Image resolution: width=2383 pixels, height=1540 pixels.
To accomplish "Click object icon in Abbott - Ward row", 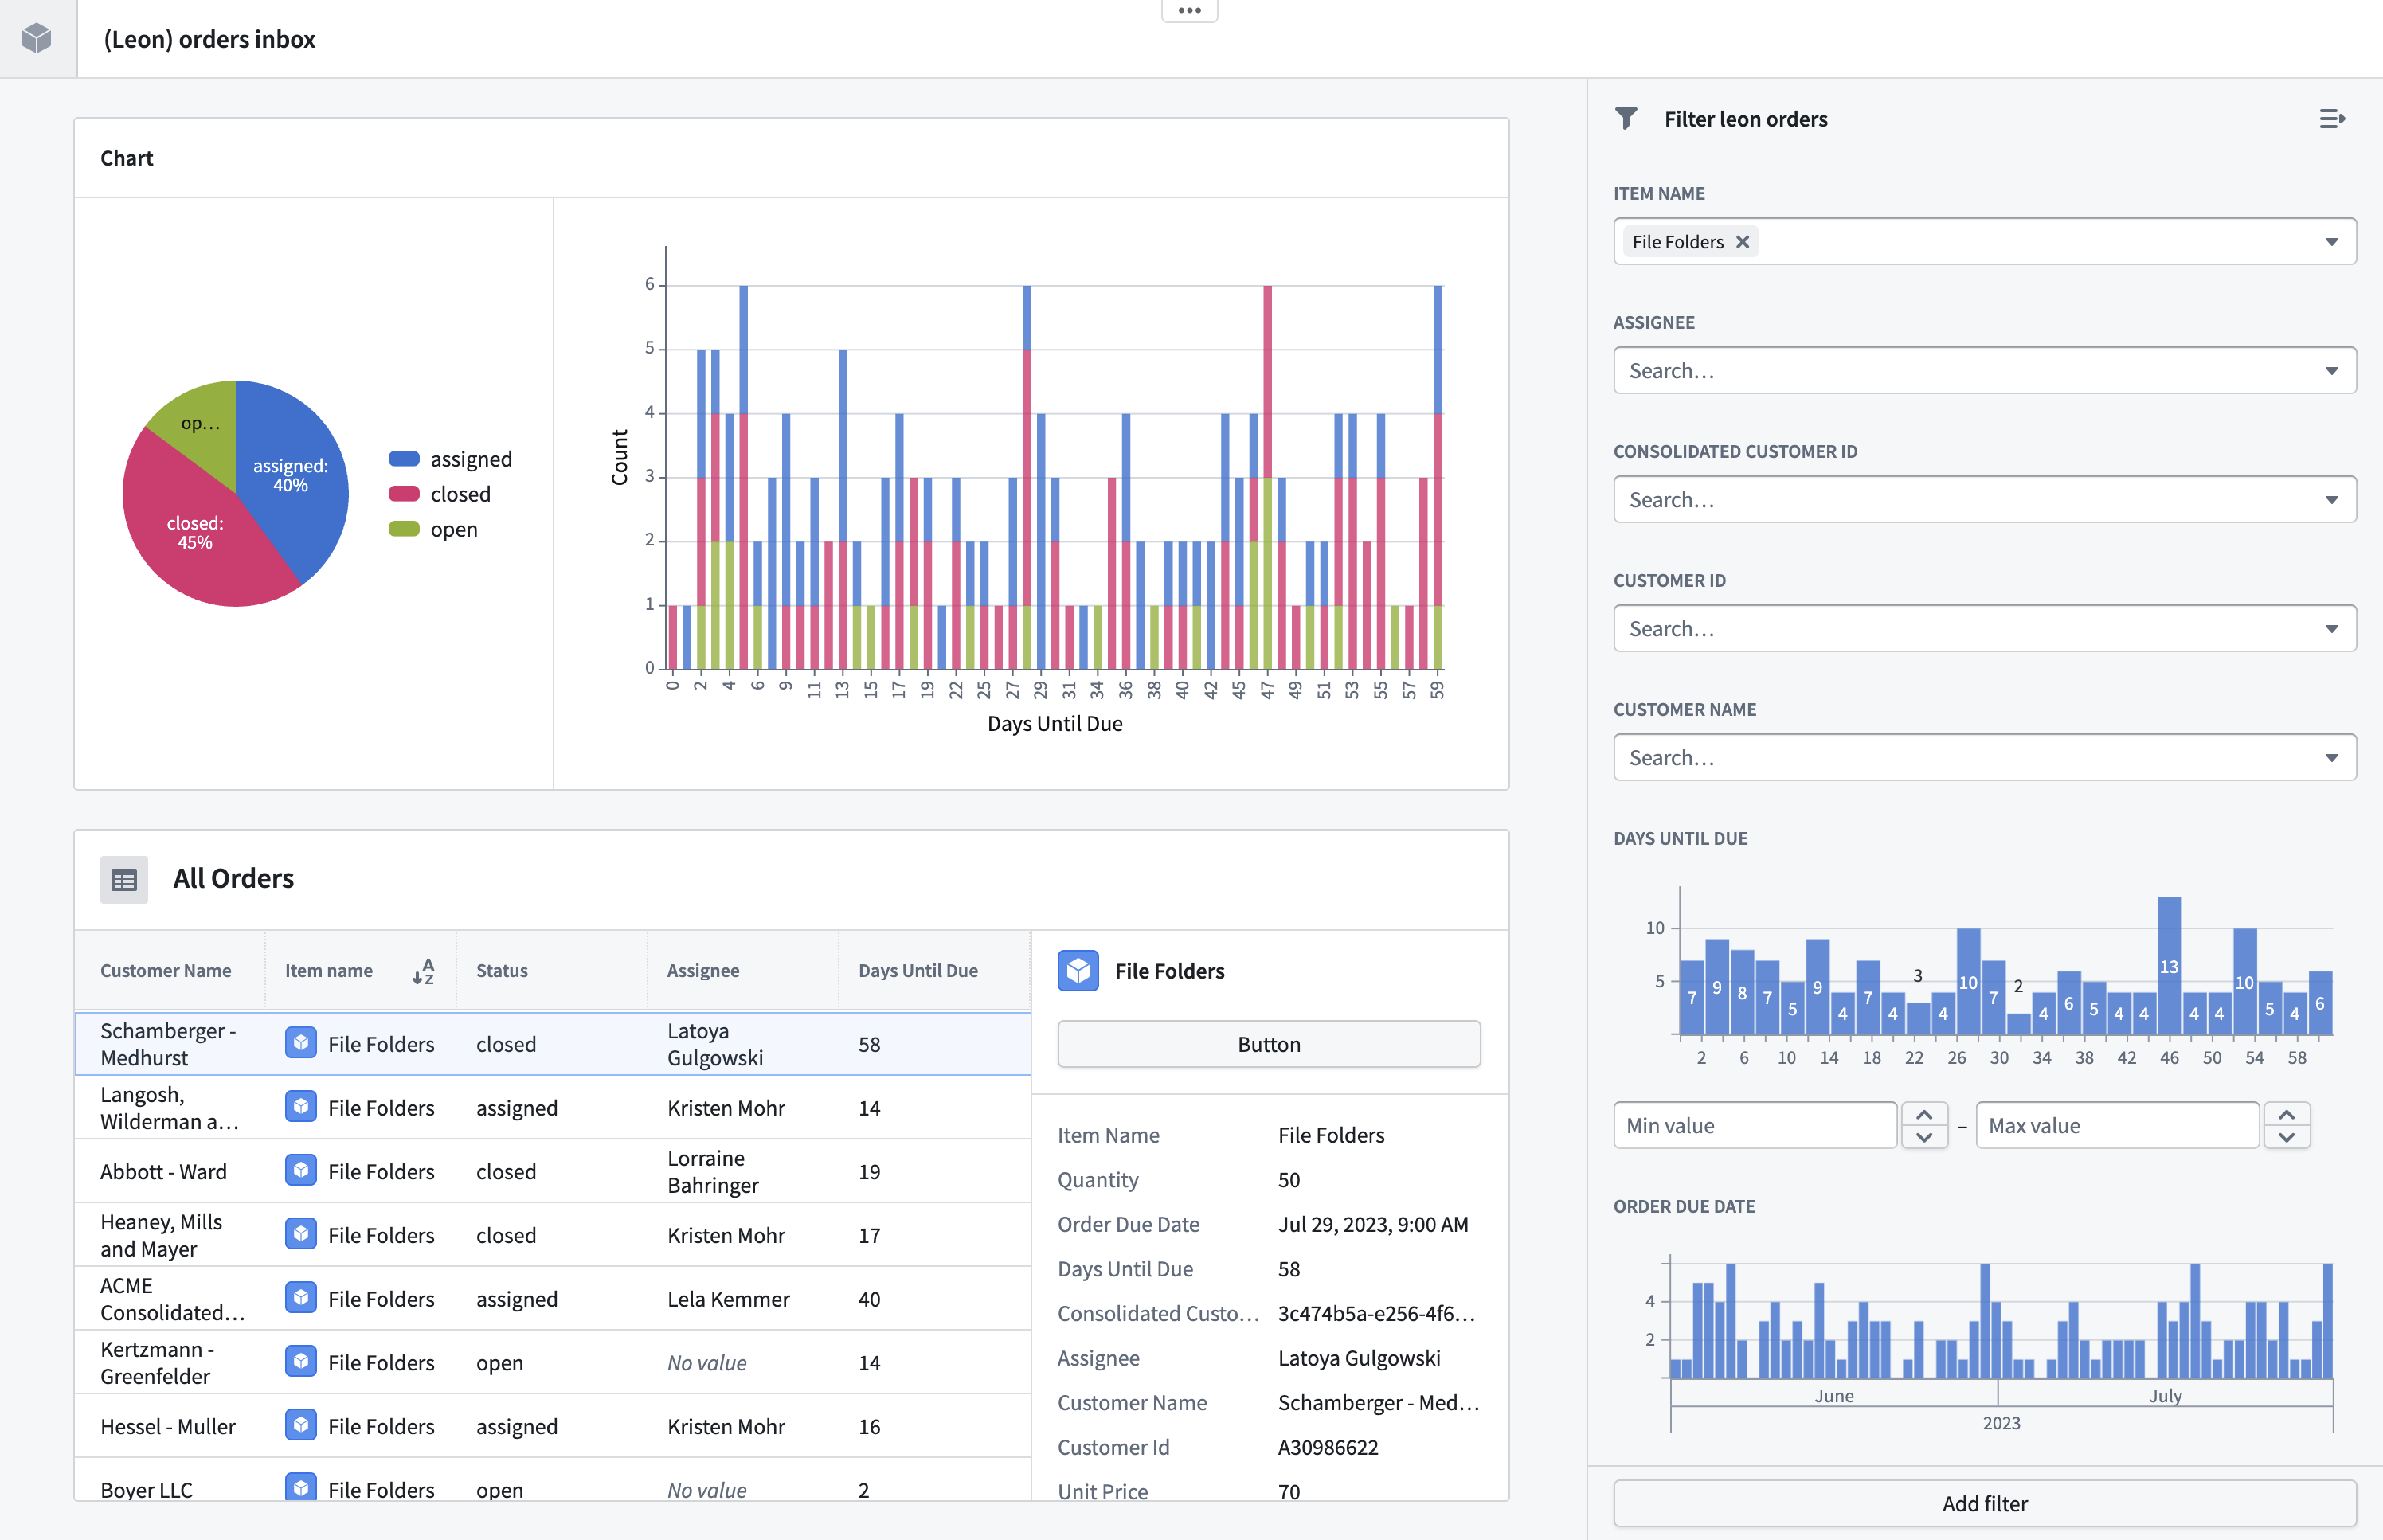I will 301,1171.
